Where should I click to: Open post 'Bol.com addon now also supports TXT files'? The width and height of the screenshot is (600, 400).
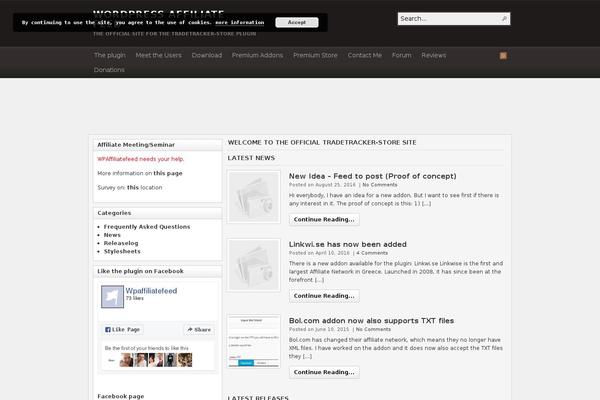[371, 320]
